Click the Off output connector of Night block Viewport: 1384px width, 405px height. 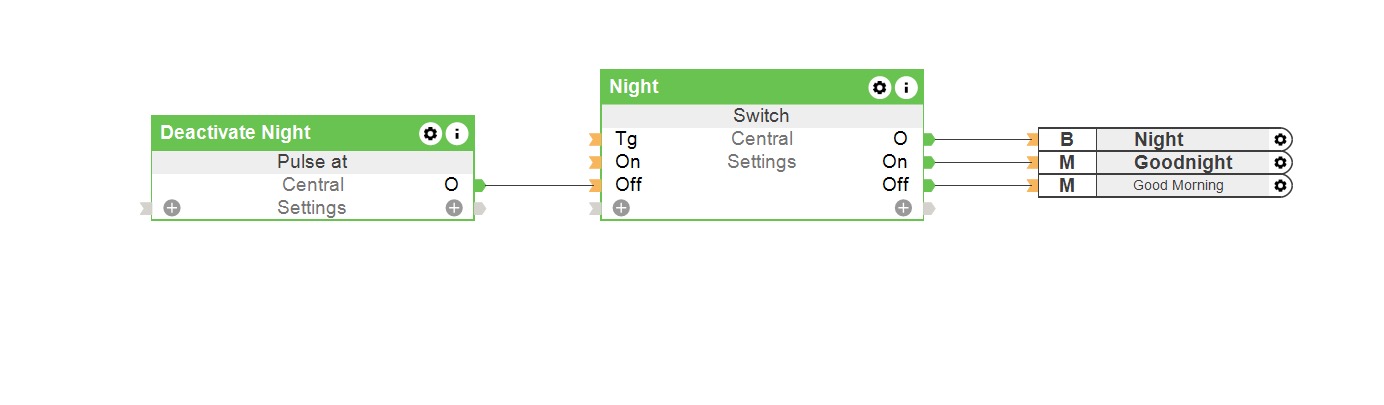pos(928,185)
